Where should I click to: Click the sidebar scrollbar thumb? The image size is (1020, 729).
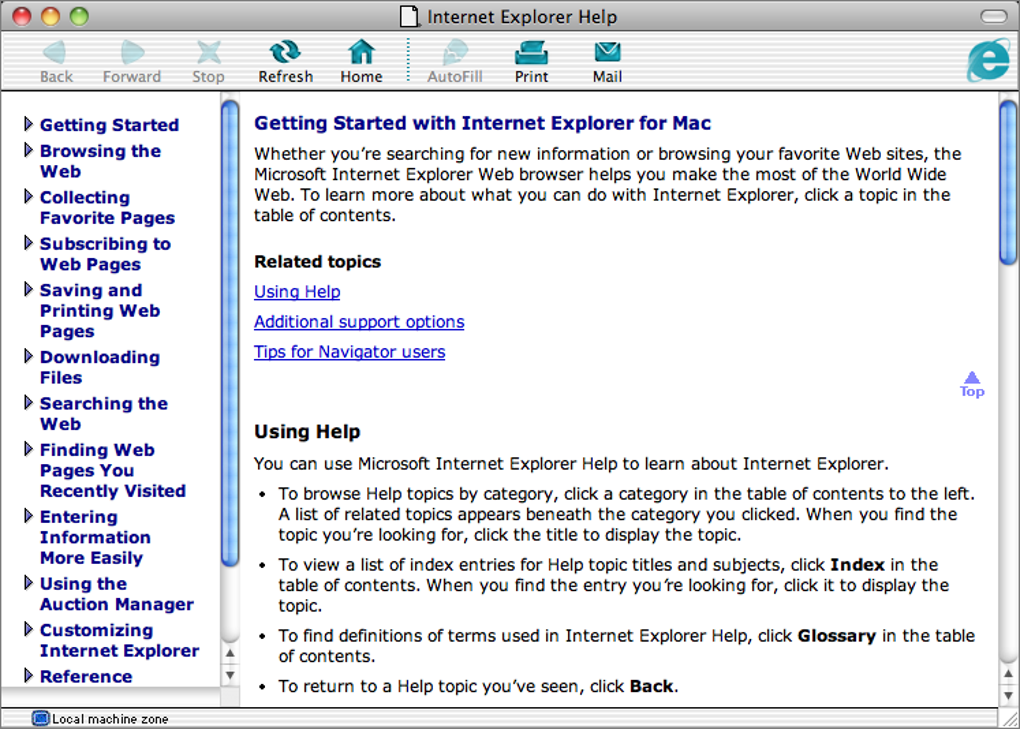tap(230, 334)
